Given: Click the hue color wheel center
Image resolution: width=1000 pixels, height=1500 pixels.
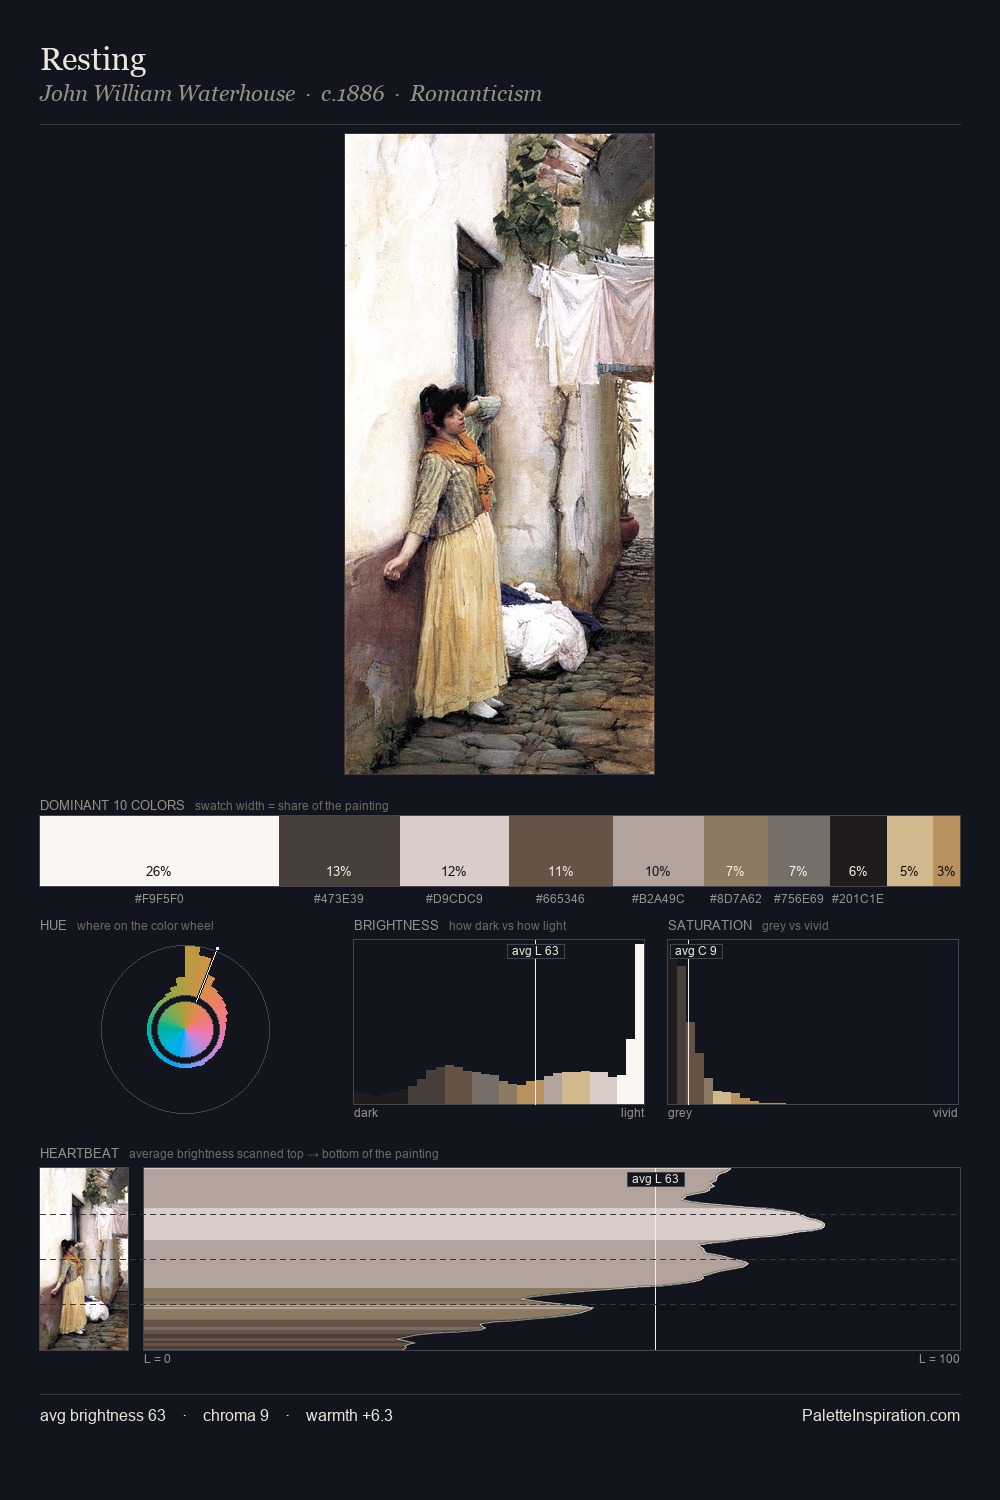Looking at the screenshot, I should 186,1029.
